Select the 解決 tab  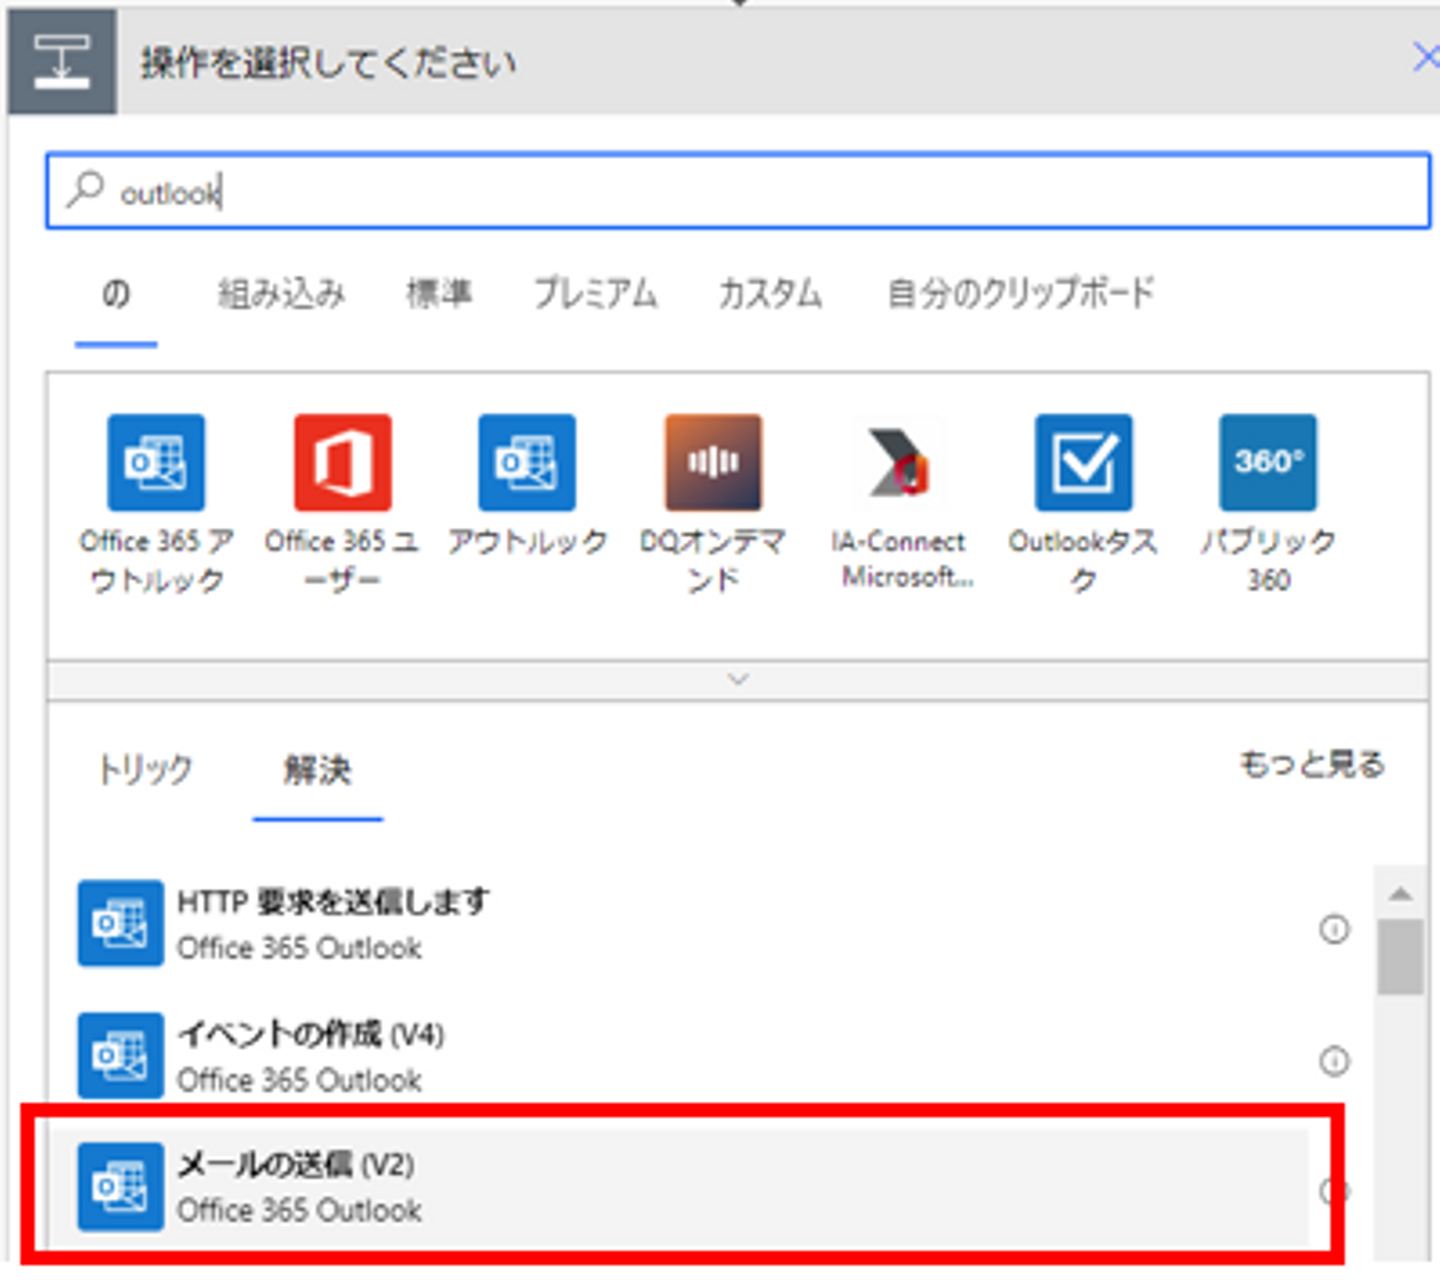tap(317, 769)
